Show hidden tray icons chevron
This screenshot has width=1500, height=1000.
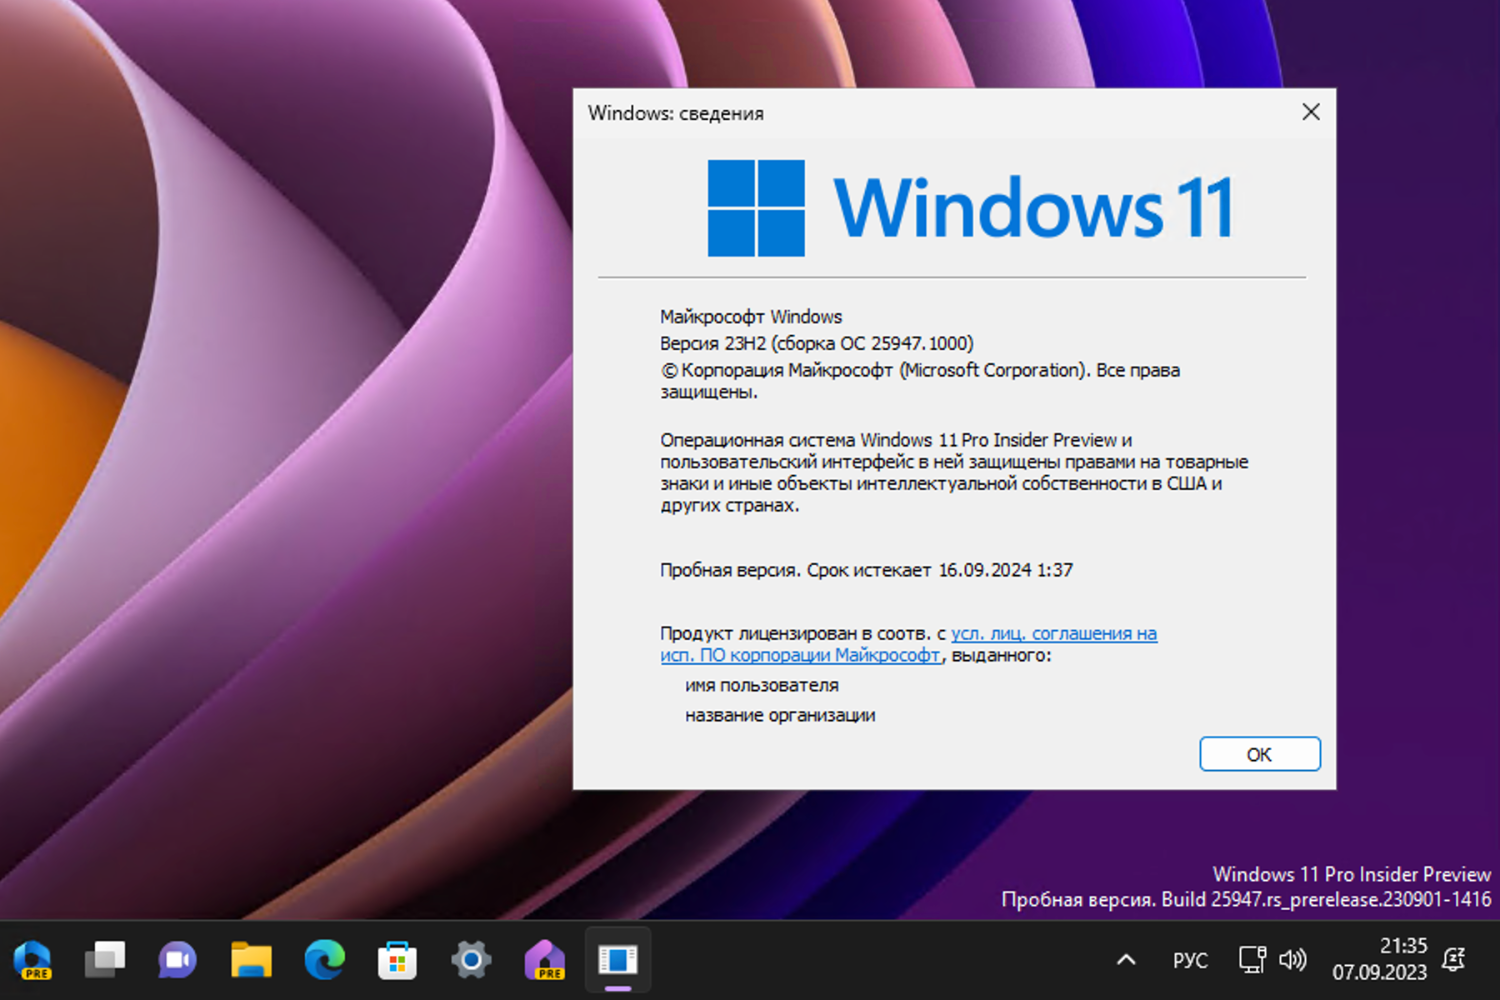pos(1126,960)
